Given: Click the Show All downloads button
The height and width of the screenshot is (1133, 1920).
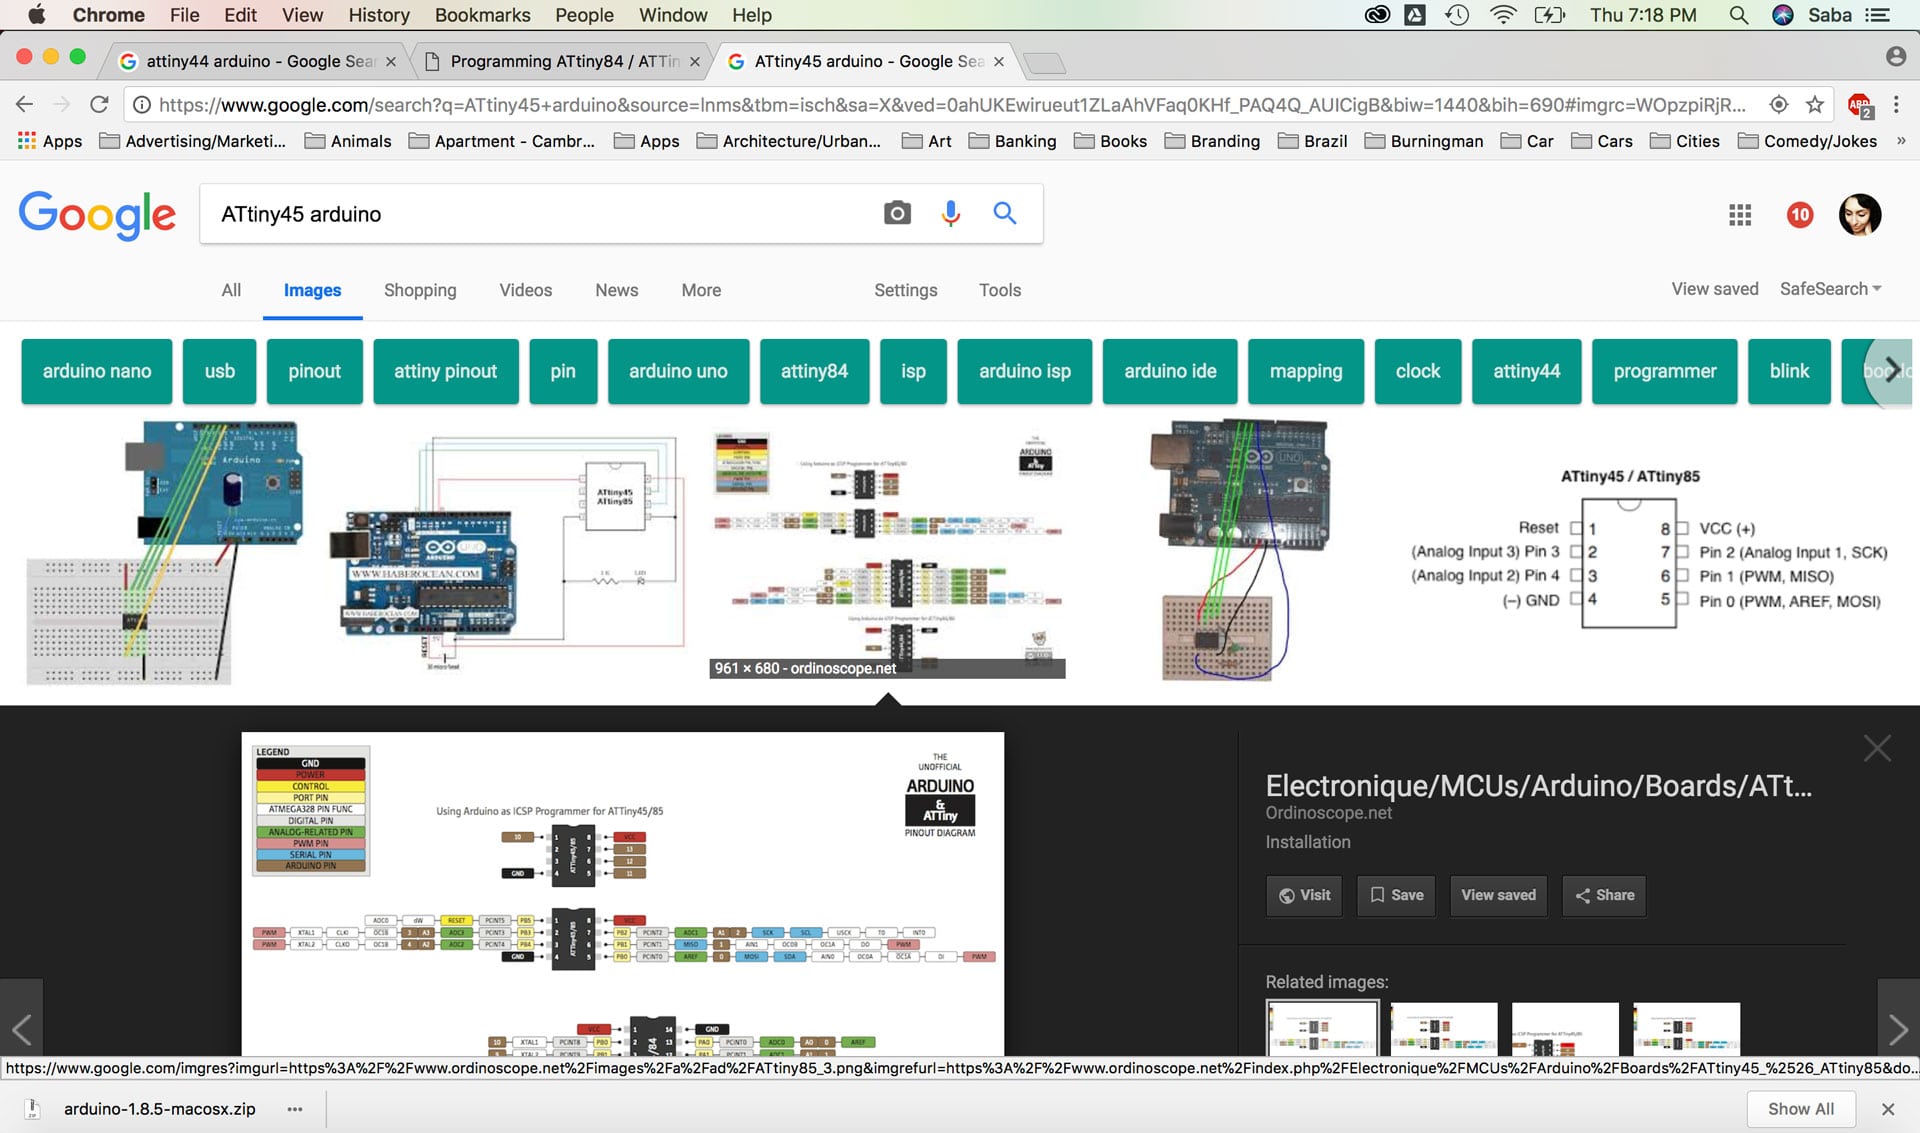Looking at the screenshot, I should (x=1800, y=1109).
